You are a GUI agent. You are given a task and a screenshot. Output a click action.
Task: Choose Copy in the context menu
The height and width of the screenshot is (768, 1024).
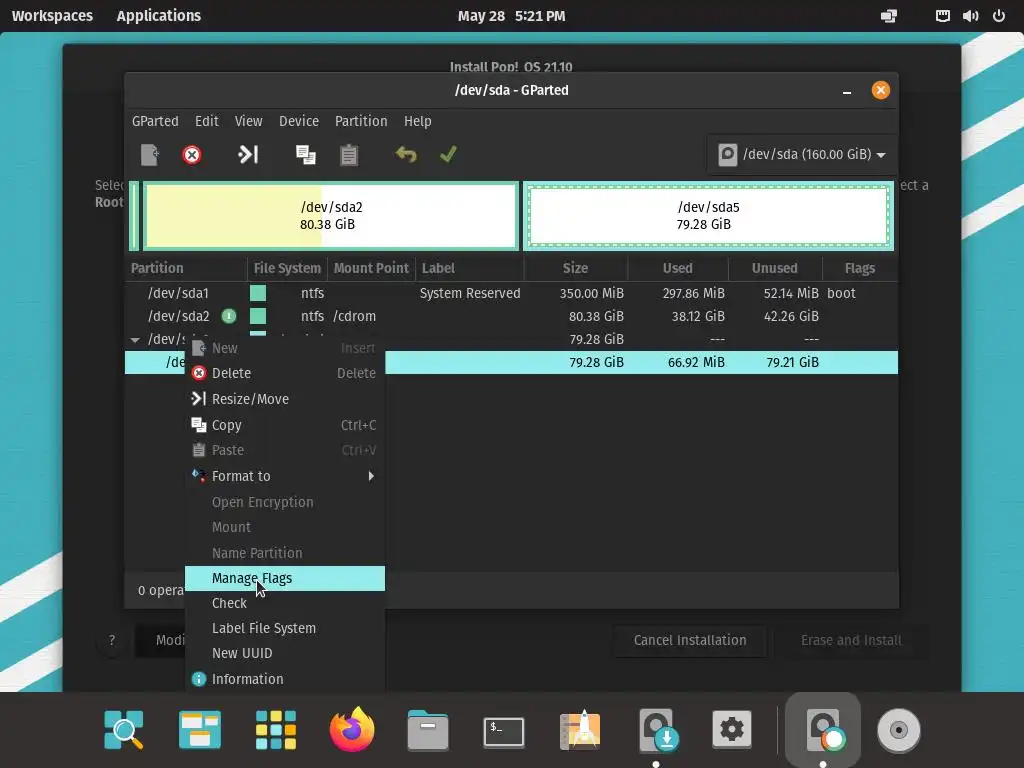coord(285,425)
